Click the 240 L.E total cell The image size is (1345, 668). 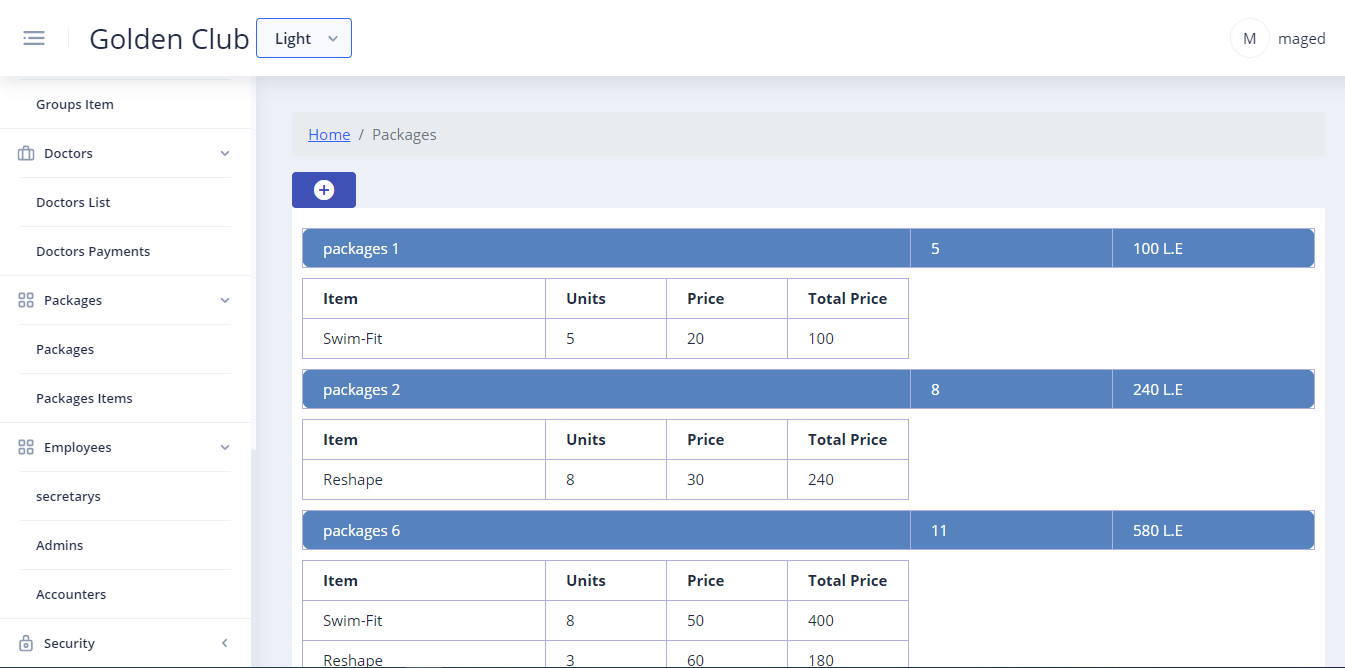pyautogui.click(x=1213, y=389)
